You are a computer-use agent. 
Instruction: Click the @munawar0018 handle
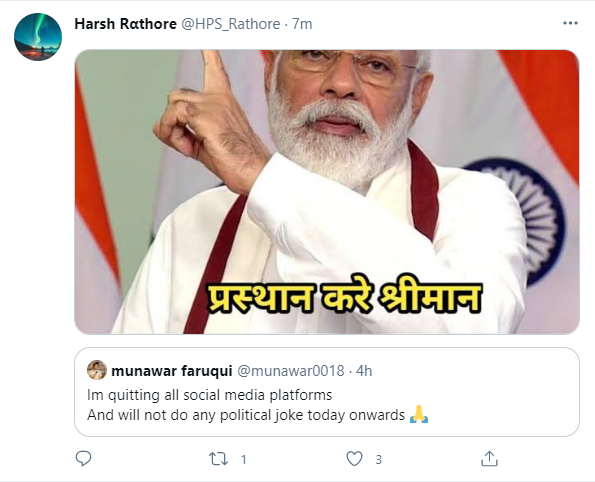[291, 371]
